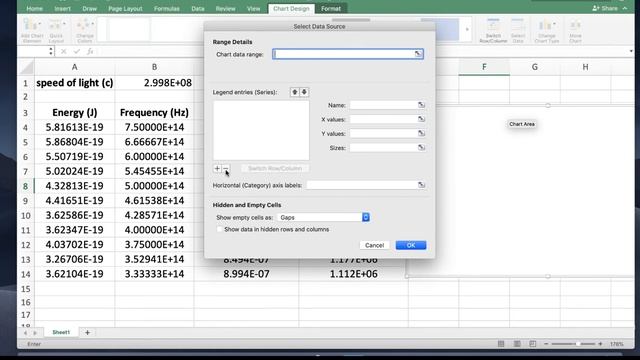Click the Move Chart ribbon icon

[575, 30]
